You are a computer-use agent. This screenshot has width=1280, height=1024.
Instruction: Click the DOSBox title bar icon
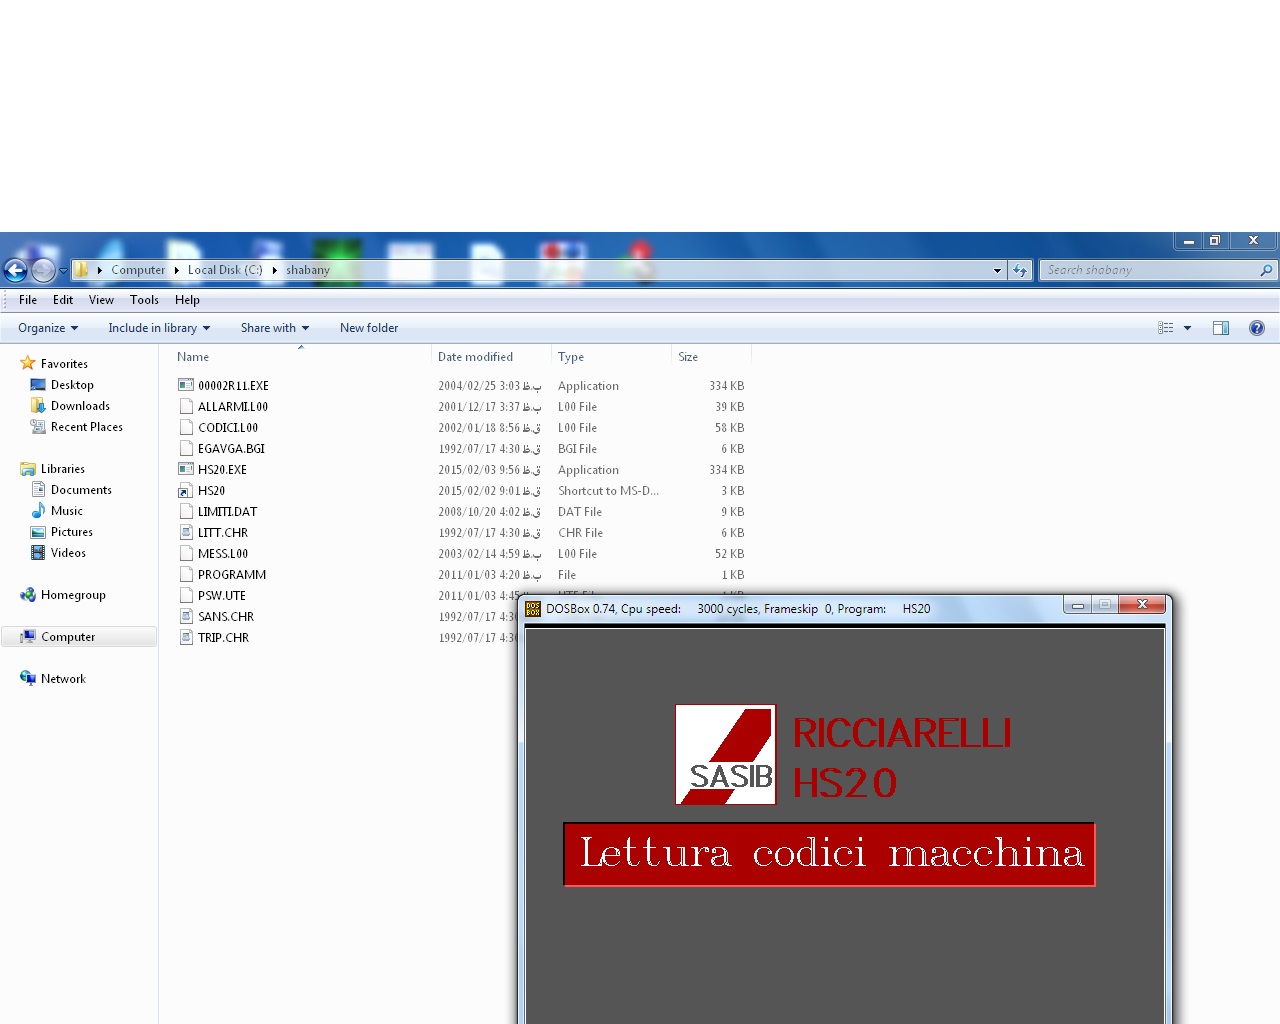click(x=533, y=609)
